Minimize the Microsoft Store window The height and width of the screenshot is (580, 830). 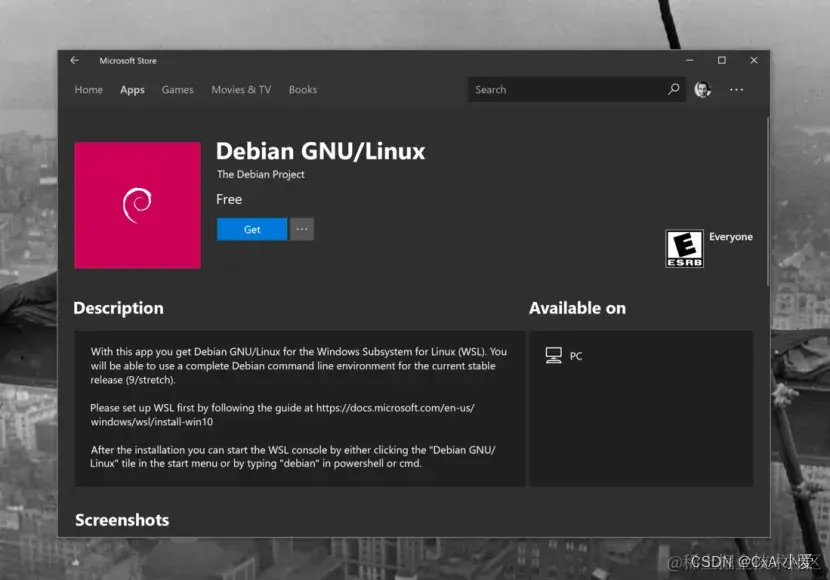689,60
